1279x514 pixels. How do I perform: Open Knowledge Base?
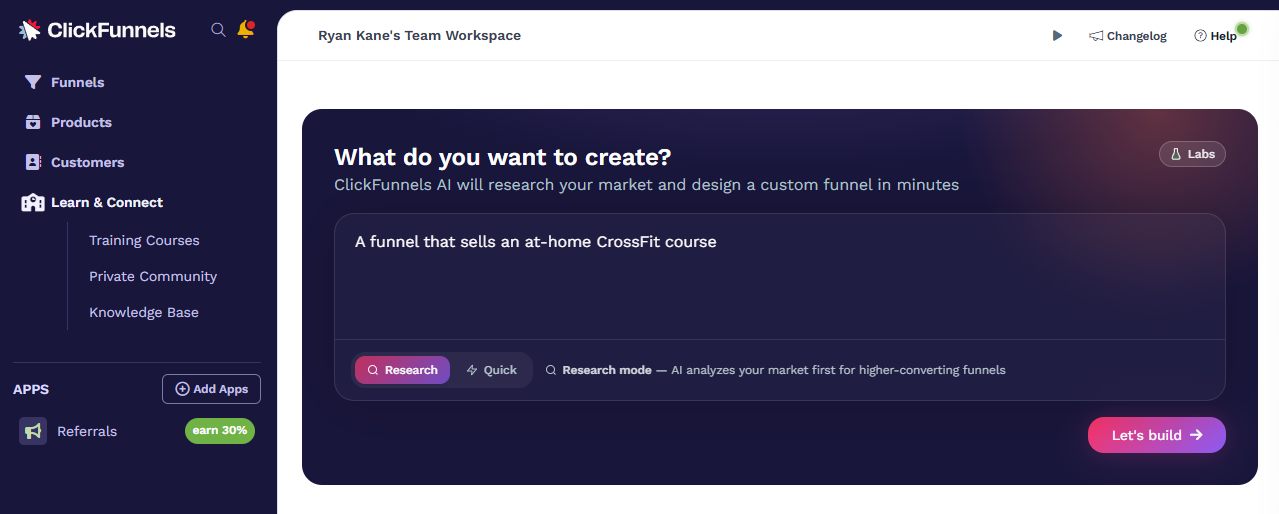coord(144,312)
